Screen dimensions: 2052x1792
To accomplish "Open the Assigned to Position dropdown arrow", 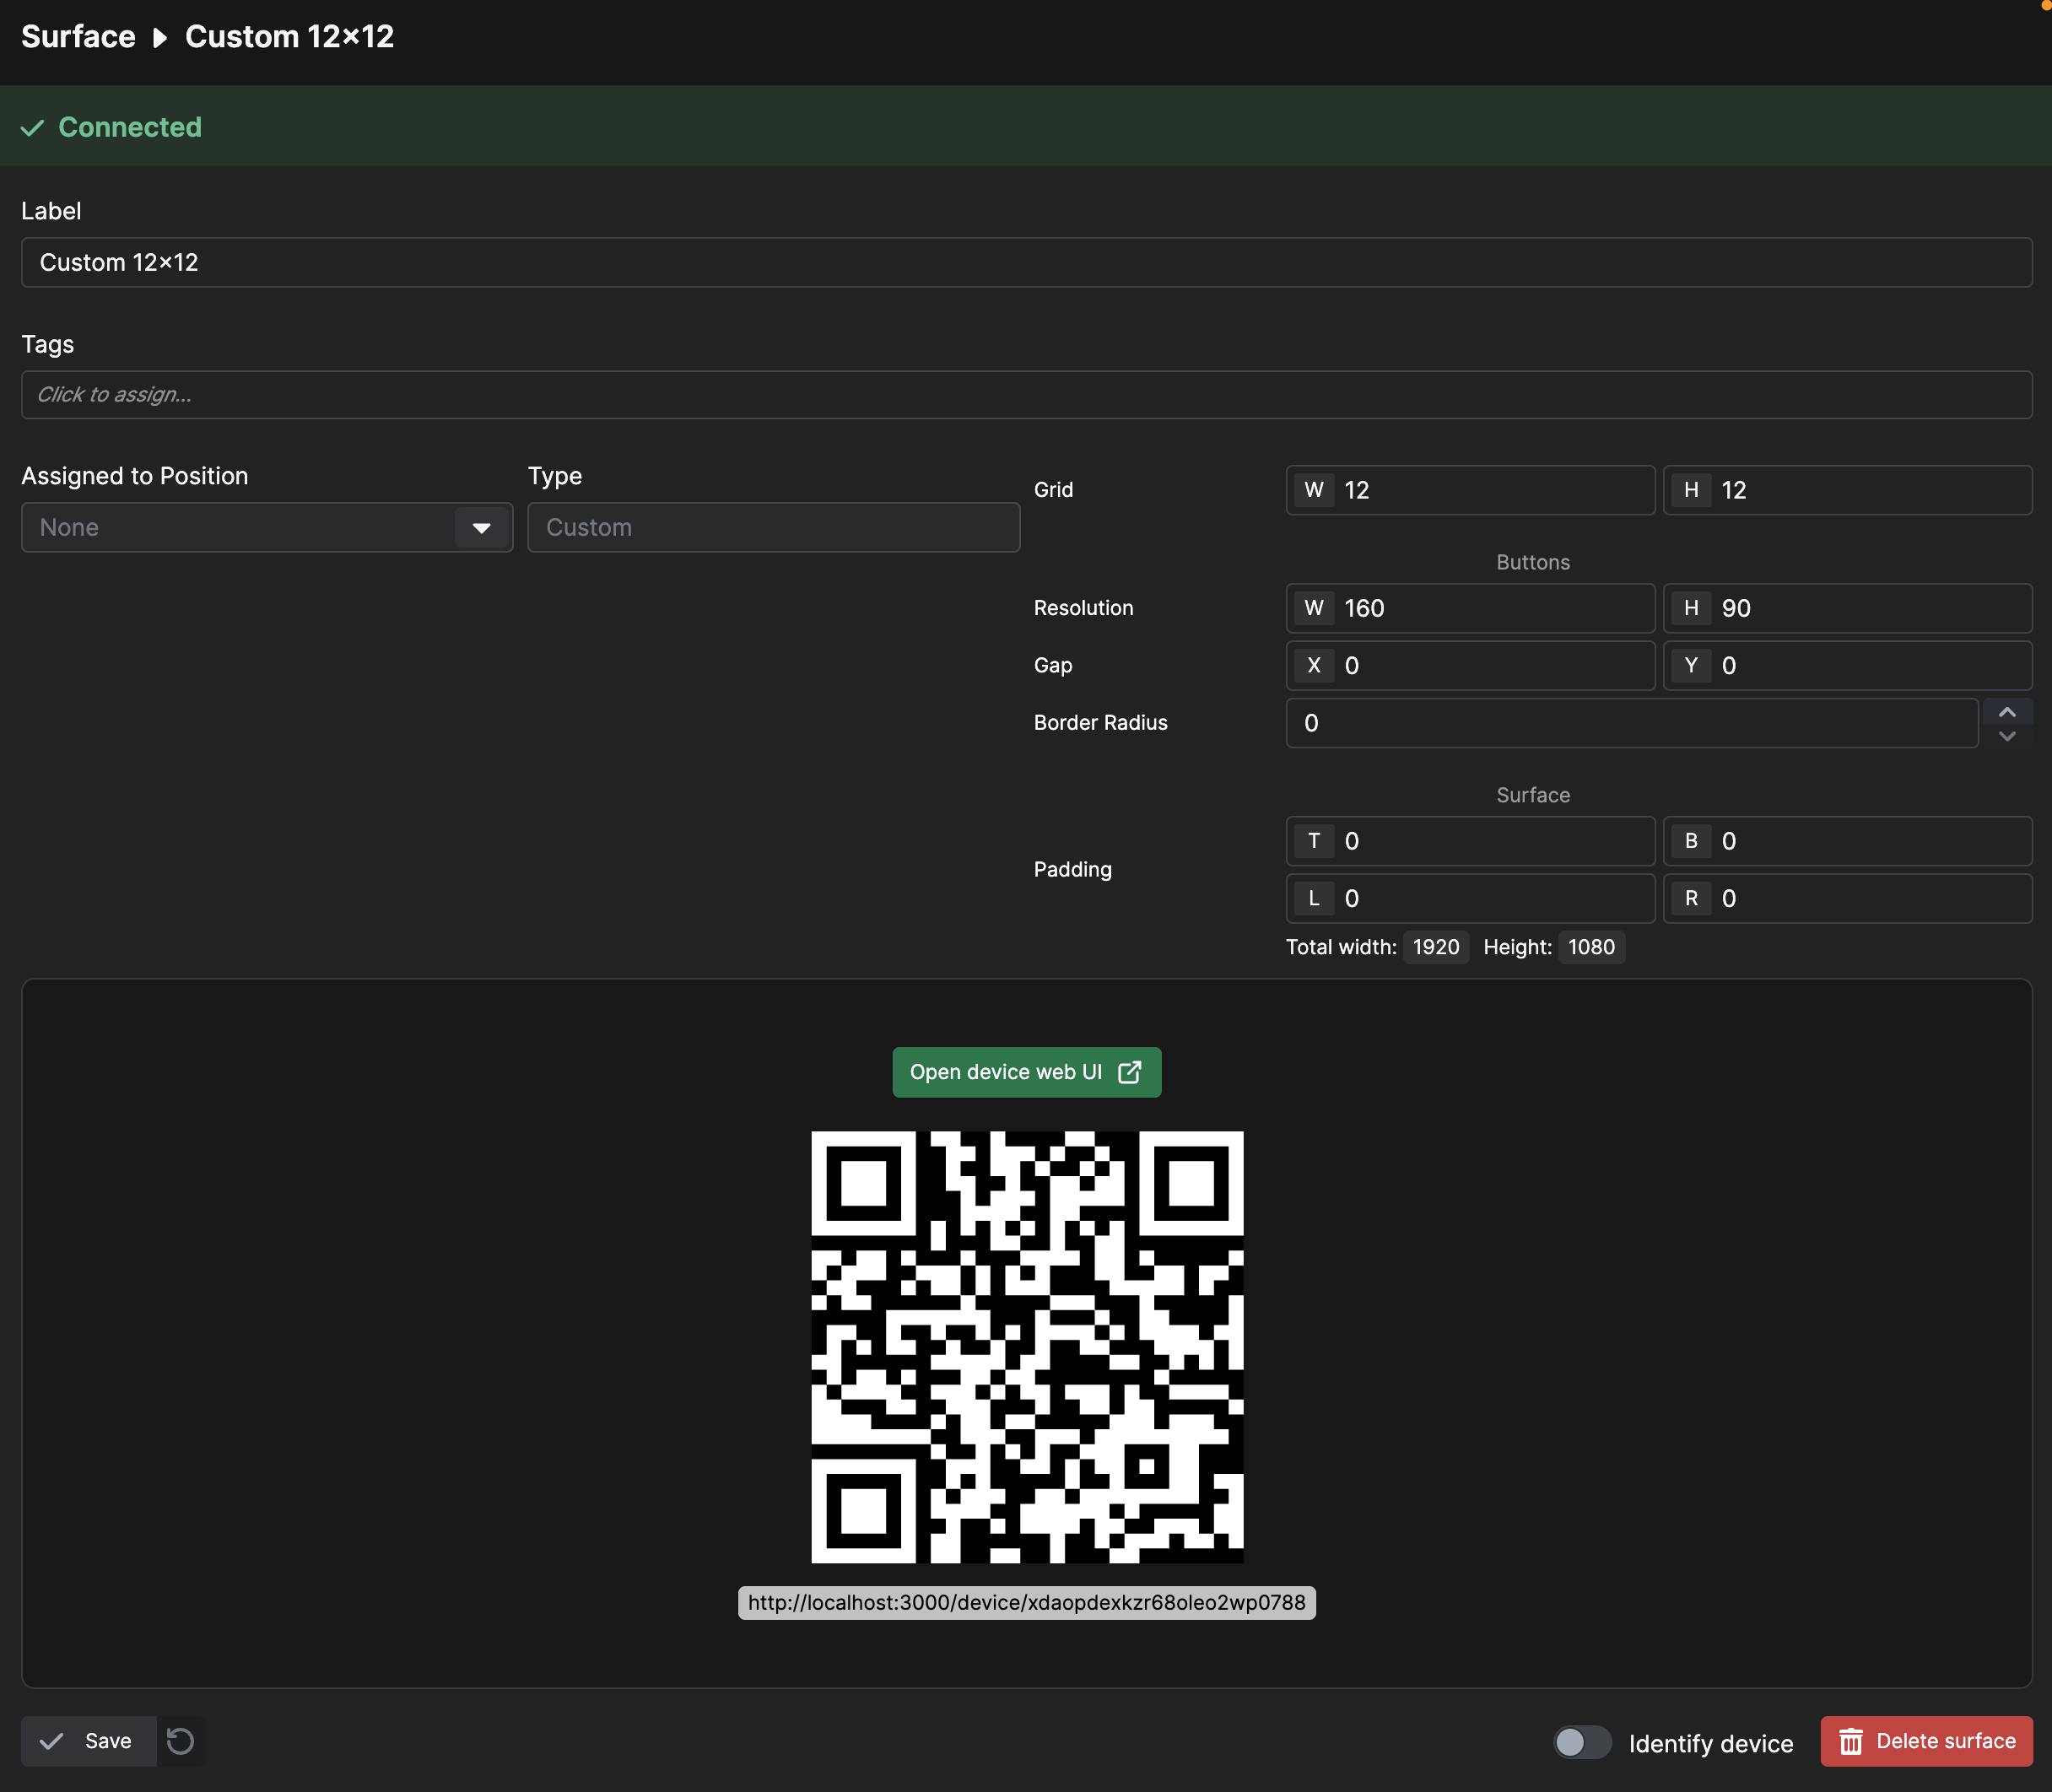I will click(481, 528).
